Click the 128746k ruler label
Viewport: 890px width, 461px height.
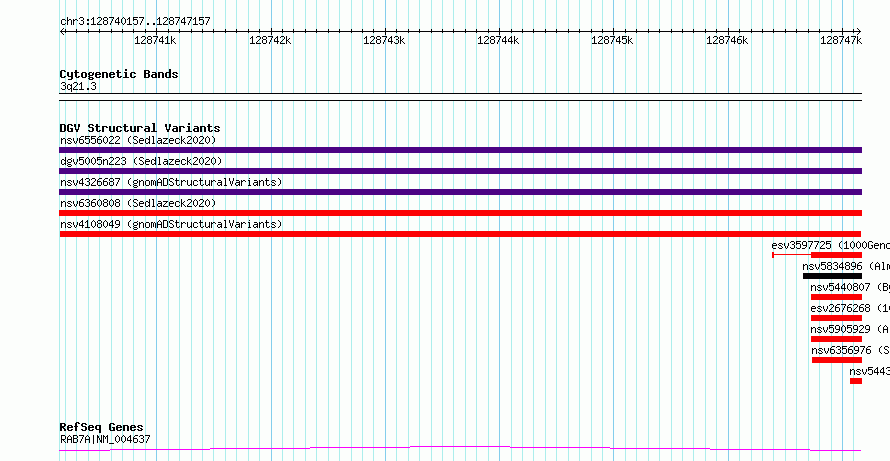click(727, 40)
